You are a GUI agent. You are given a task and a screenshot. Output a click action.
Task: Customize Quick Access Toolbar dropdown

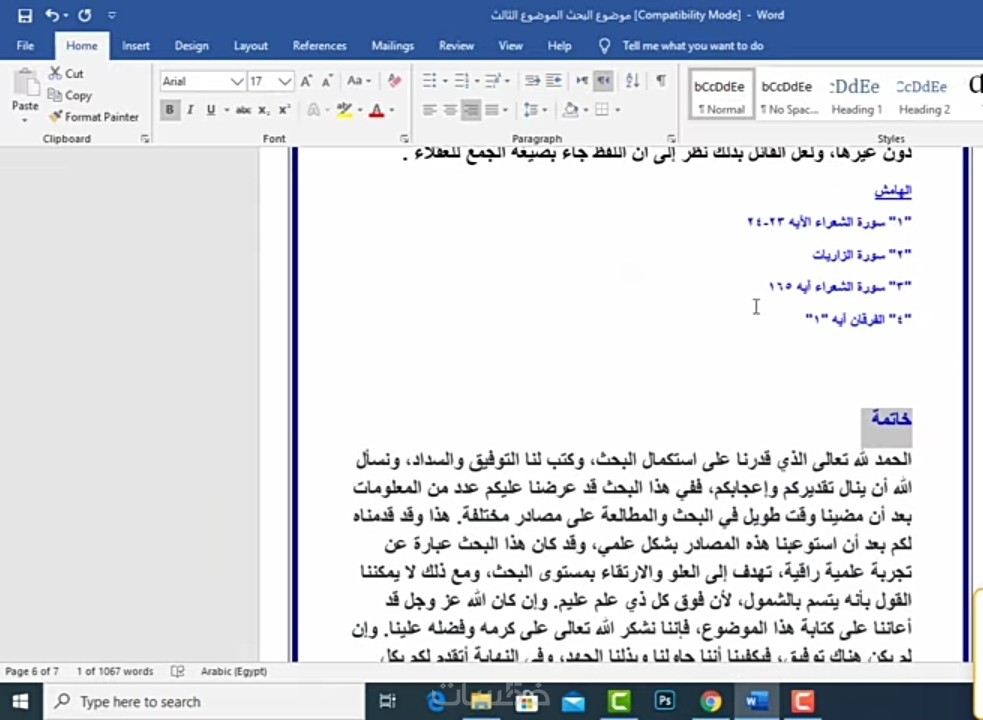(112, 15)
